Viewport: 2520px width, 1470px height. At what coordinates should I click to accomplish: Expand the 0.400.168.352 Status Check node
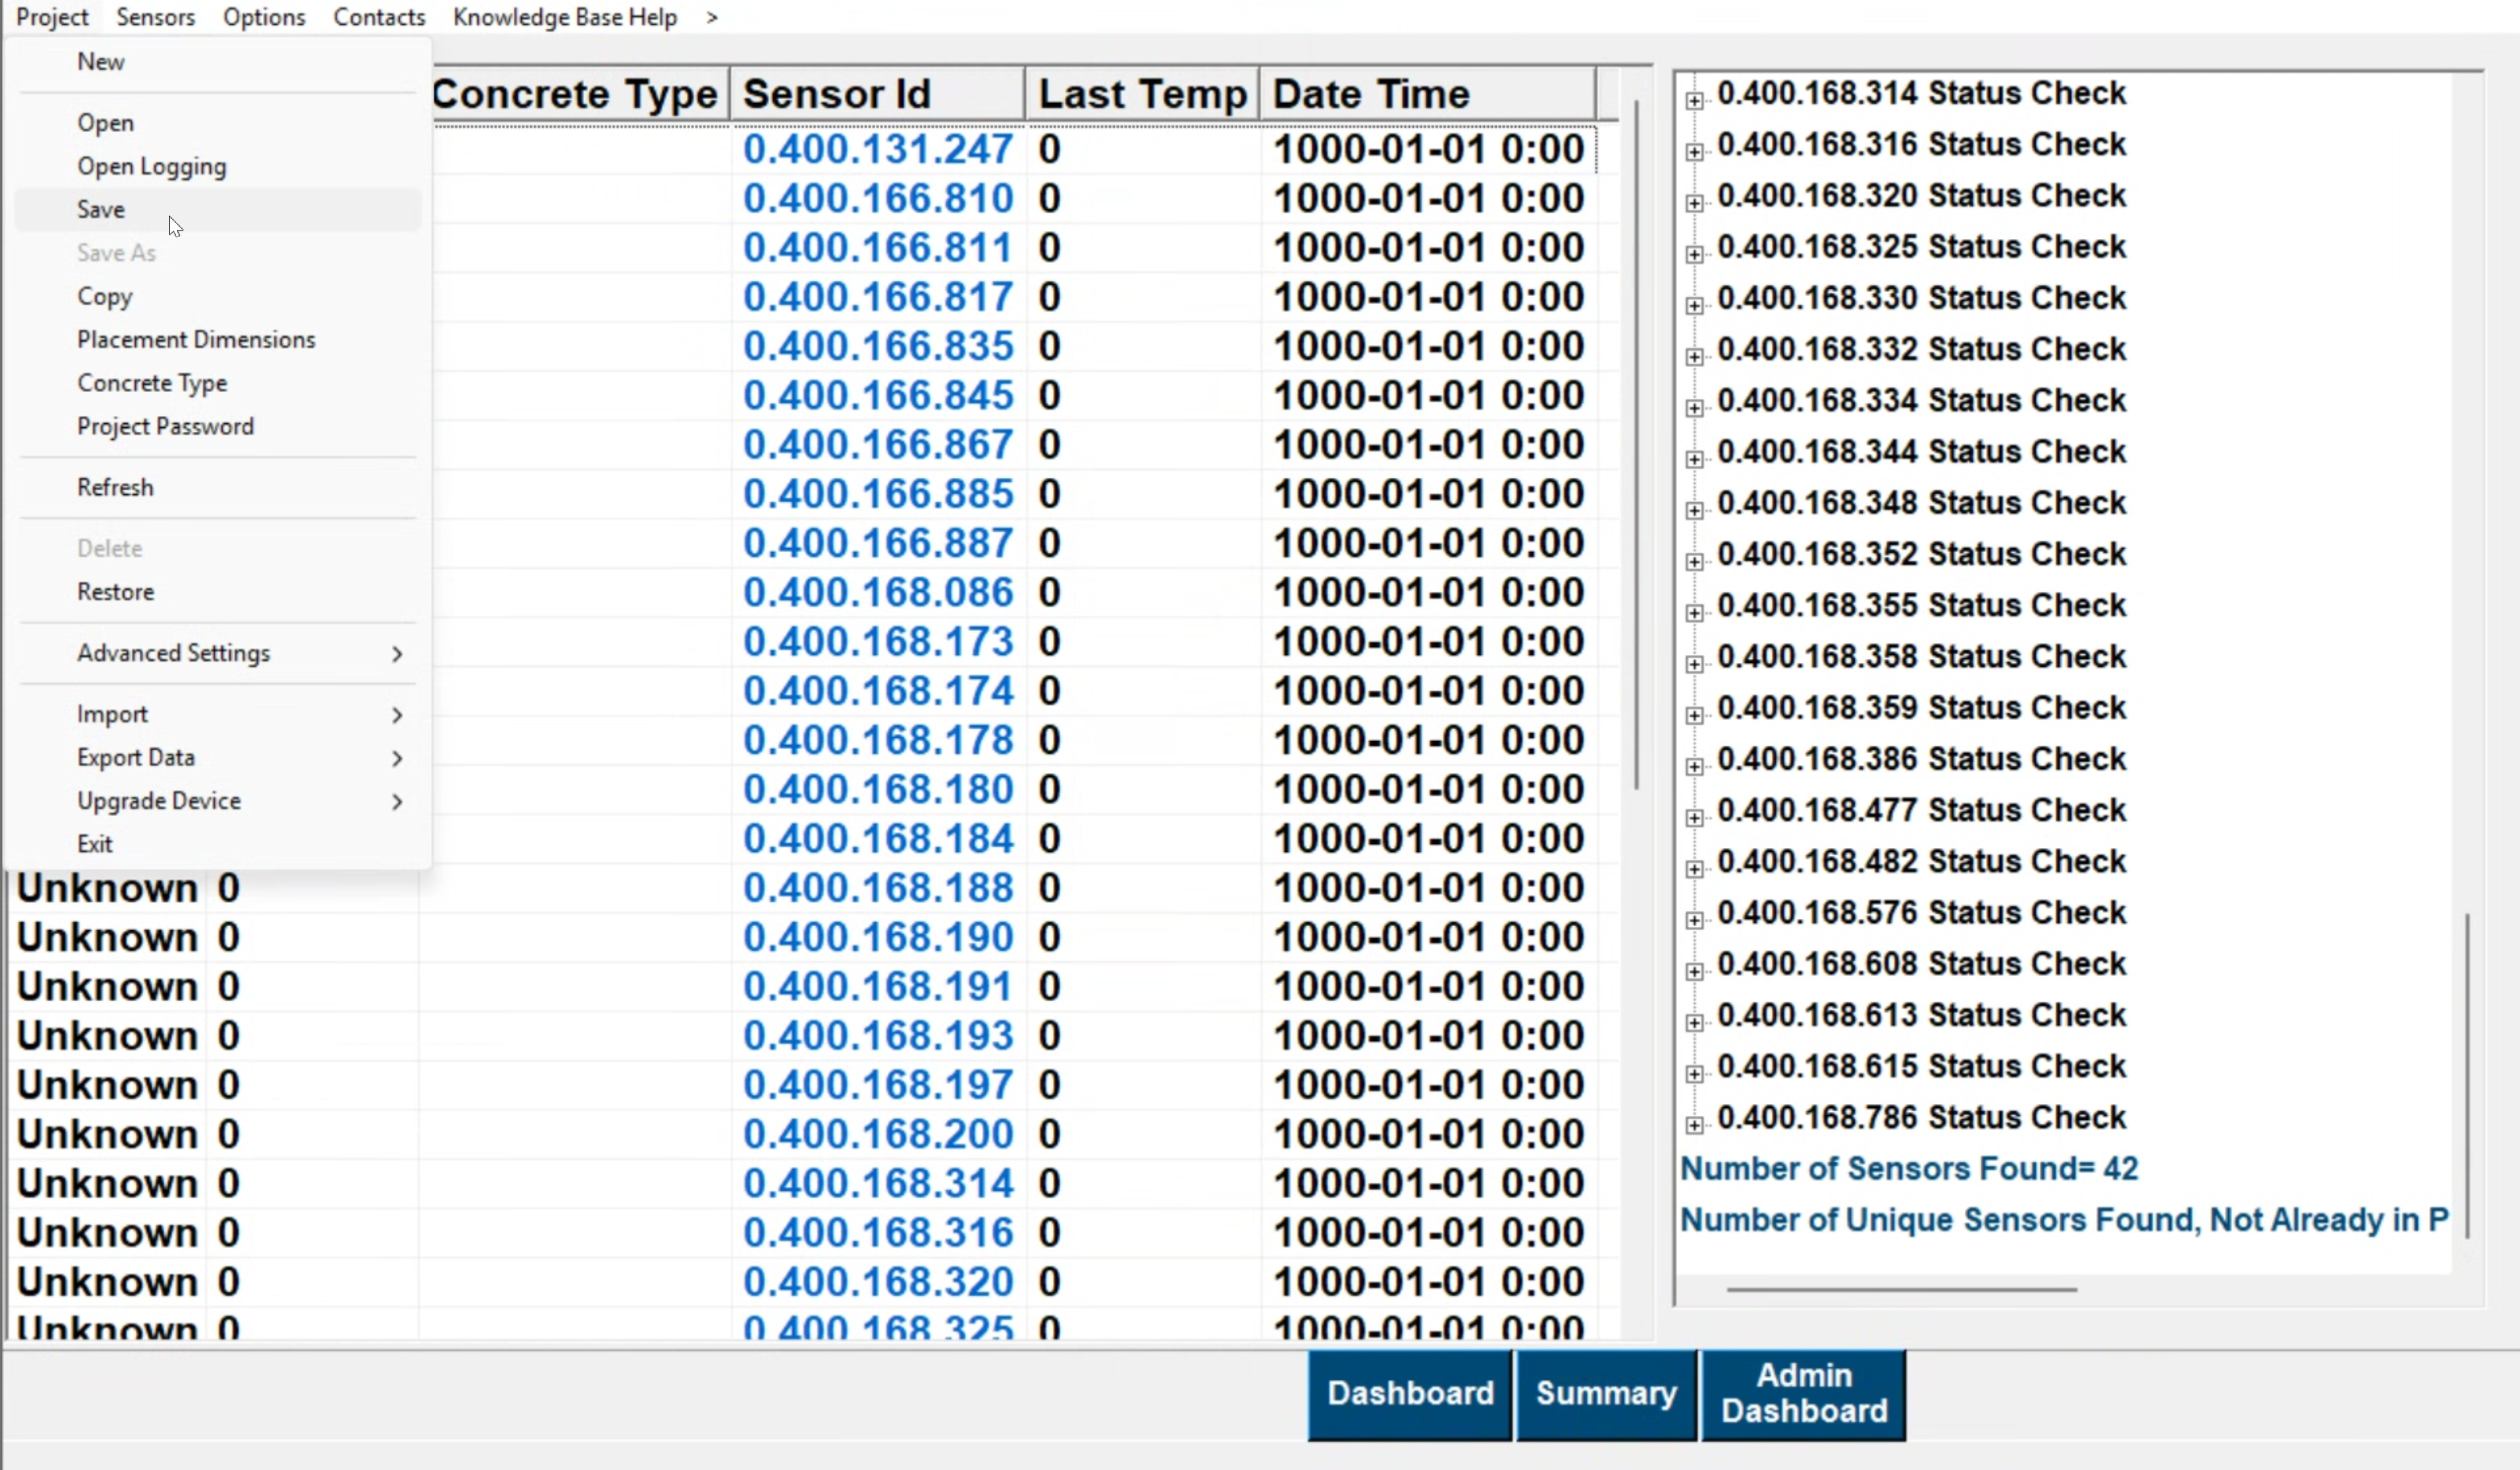(x=1694, y=562)
